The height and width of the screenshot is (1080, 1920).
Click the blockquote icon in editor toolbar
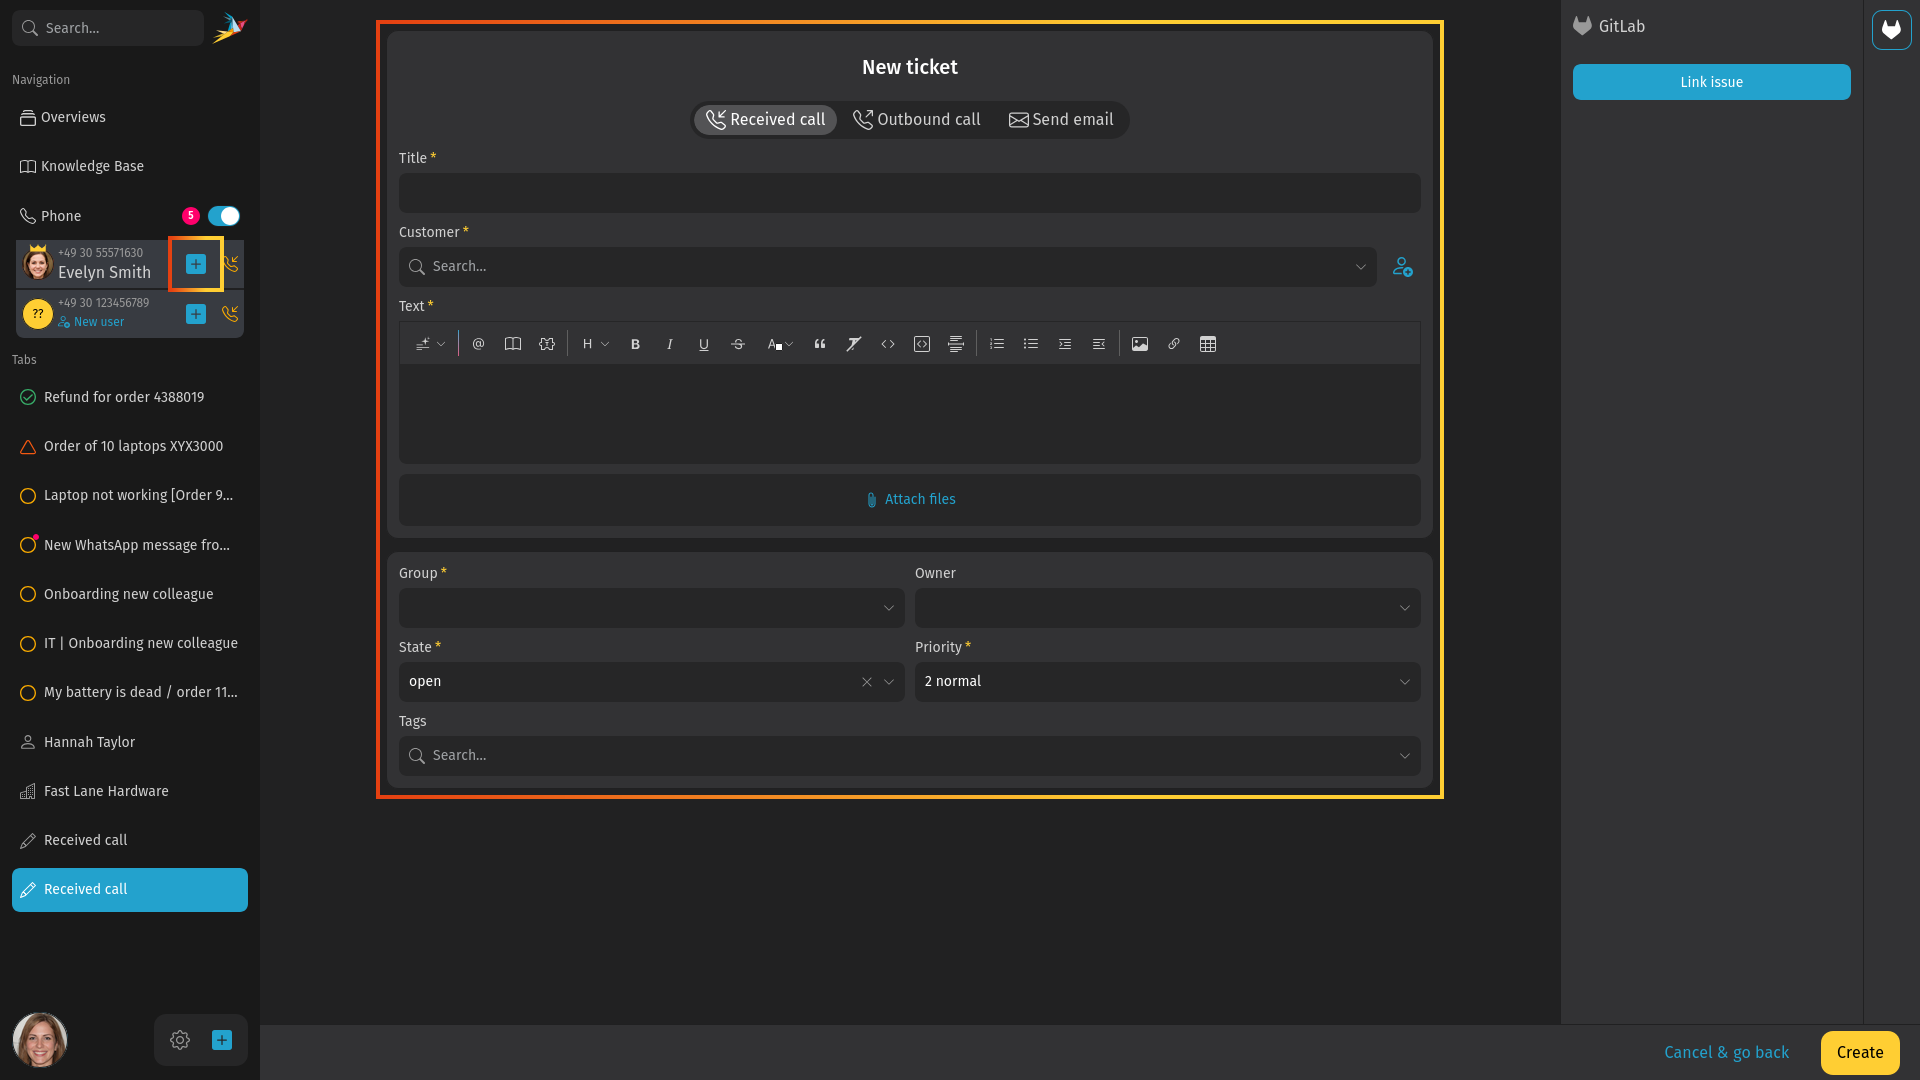coord(820,344)
